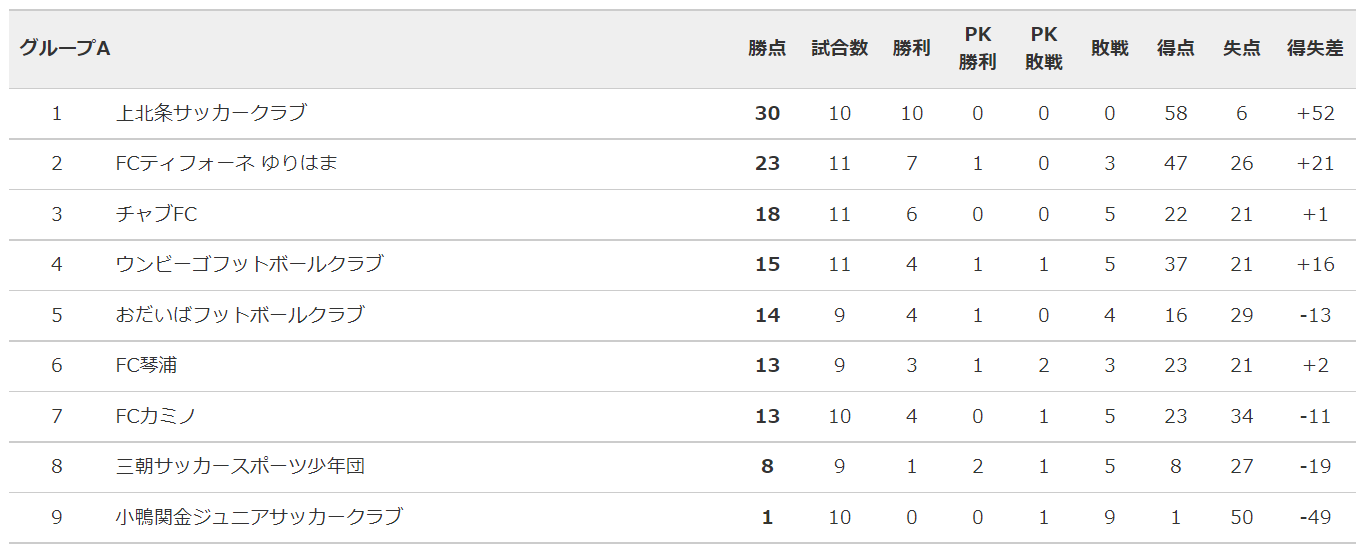Select the 勝点 column header
Viewport: 1362px width, 550px height.
pyautogui.click(x=767, y=48)
